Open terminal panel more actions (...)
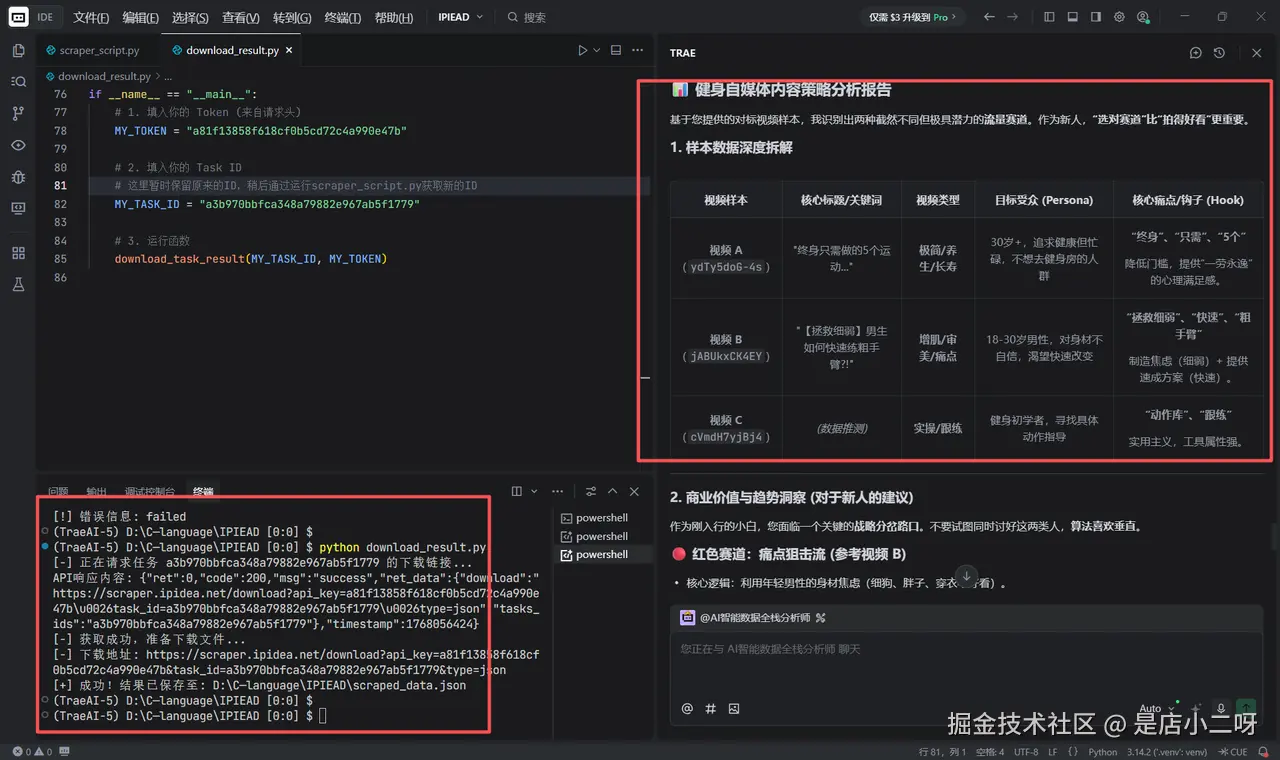The height and width of the screenshot is (760, 1280). point(557,491)
